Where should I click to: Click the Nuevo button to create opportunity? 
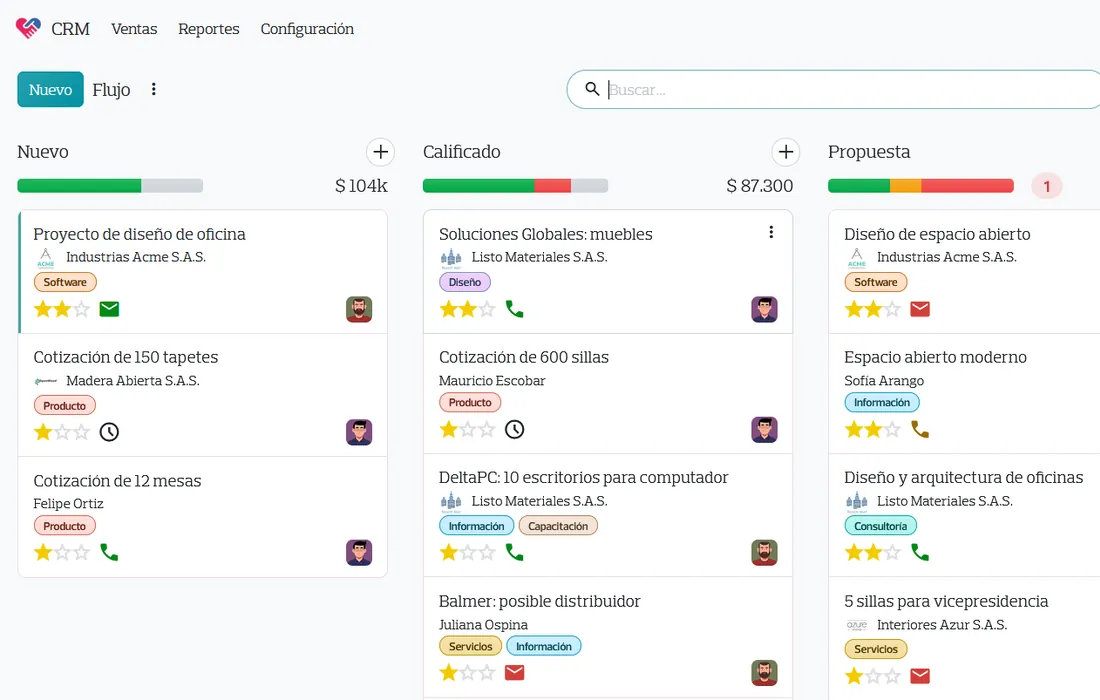[x=51, y=89]
